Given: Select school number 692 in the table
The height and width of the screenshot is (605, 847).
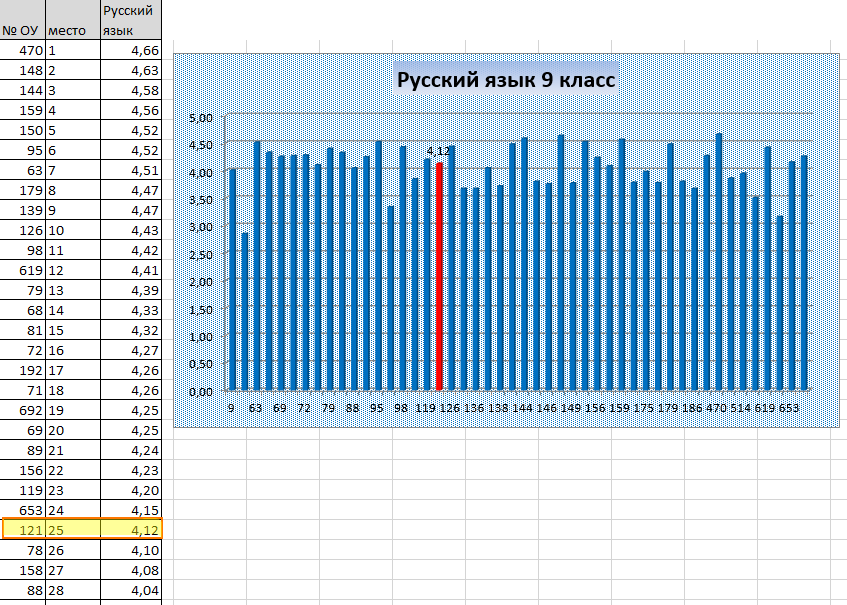Looking at the screenshot, I should click(x=23, y=410).
